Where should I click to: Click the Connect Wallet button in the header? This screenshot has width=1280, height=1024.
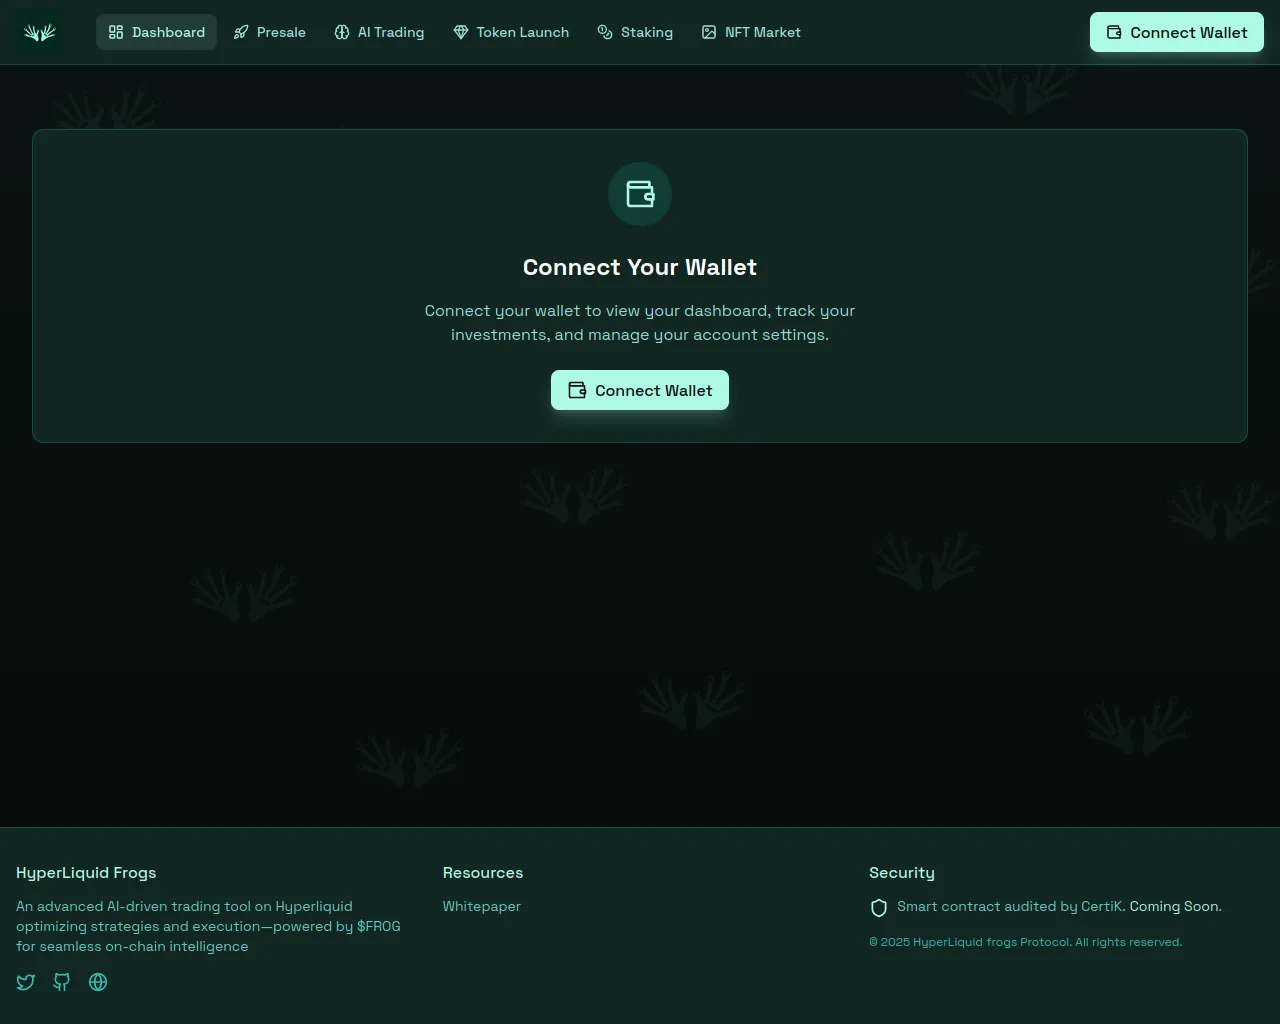(x=1177, y=32)
